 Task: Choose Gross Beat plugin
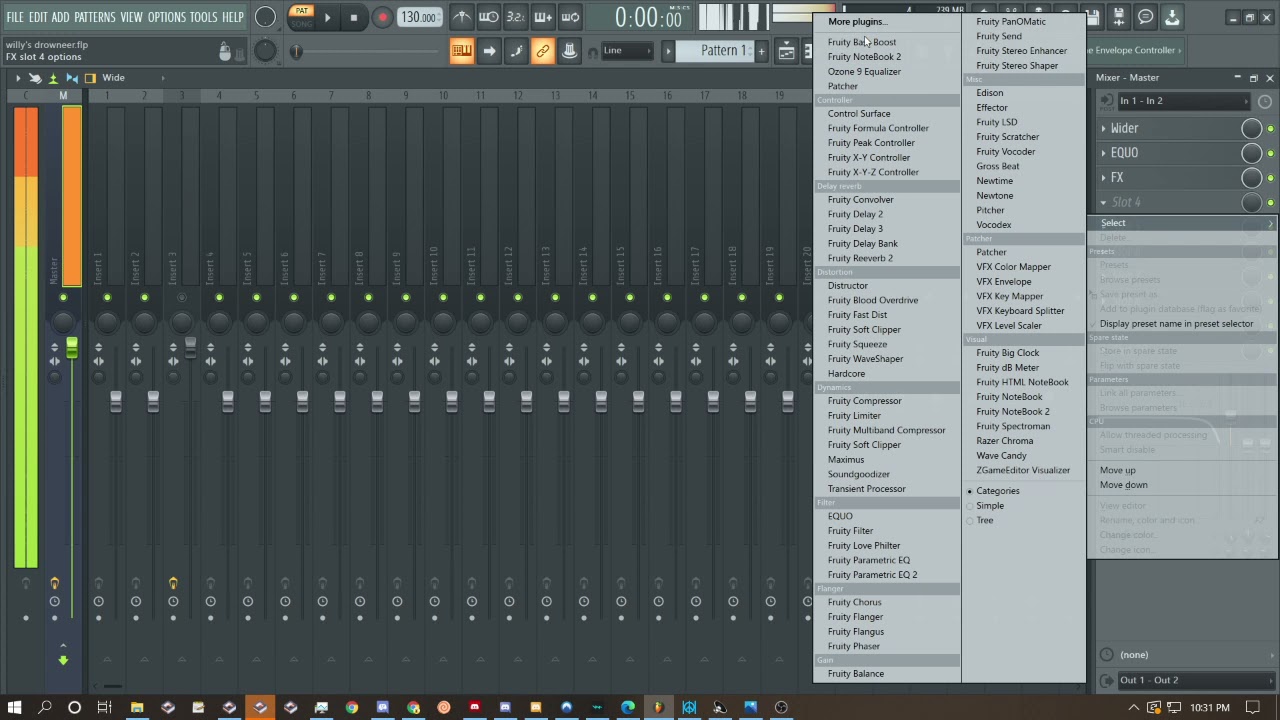point(998,166)
